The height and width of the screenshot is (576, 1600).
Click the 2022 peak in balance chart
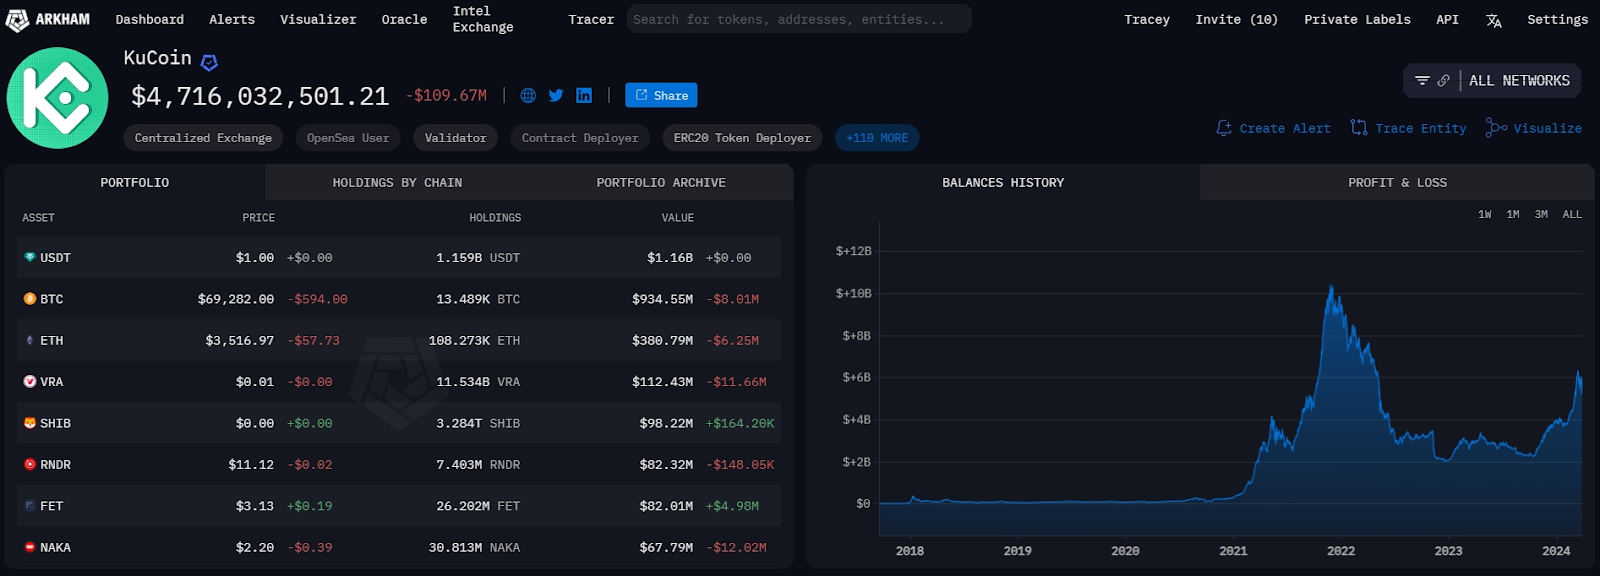point(1331,288)
